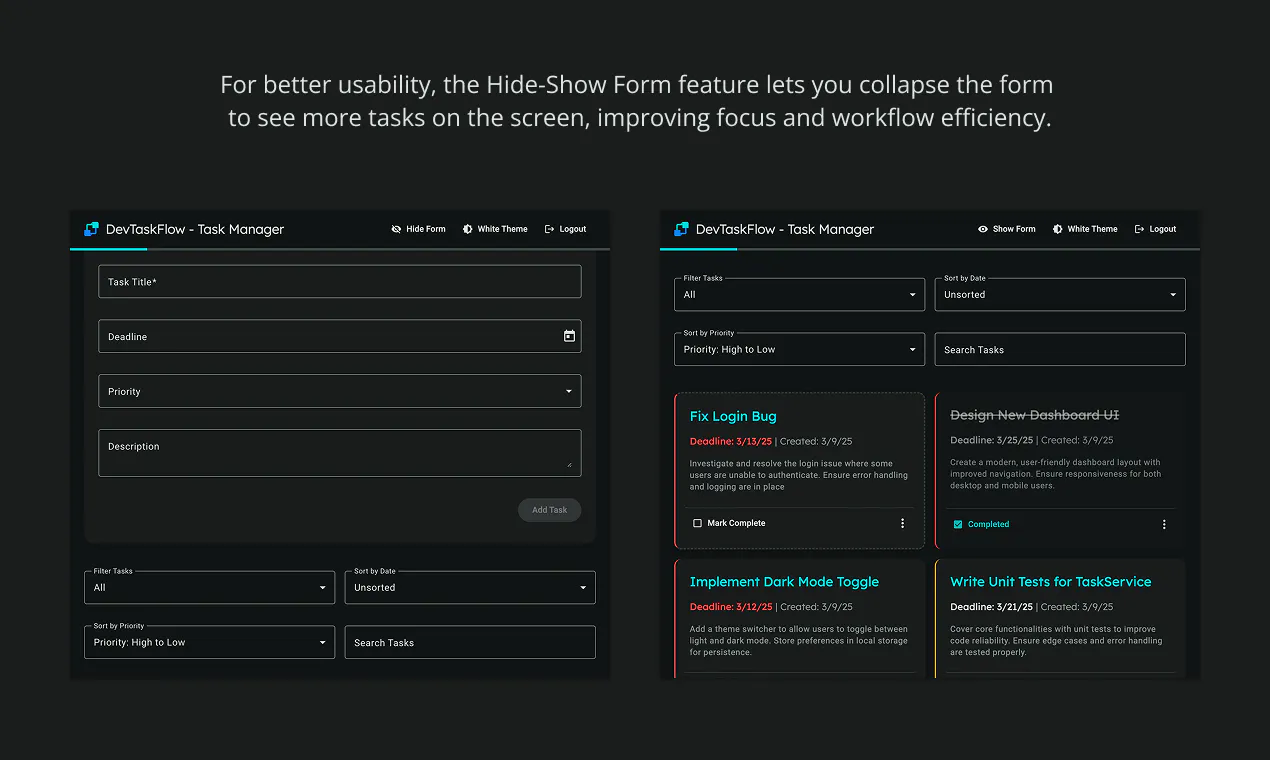Viewport: 1270px width, 760px height.
Task: Click Logout arrow icon in right window
Action: (1139, 229)
